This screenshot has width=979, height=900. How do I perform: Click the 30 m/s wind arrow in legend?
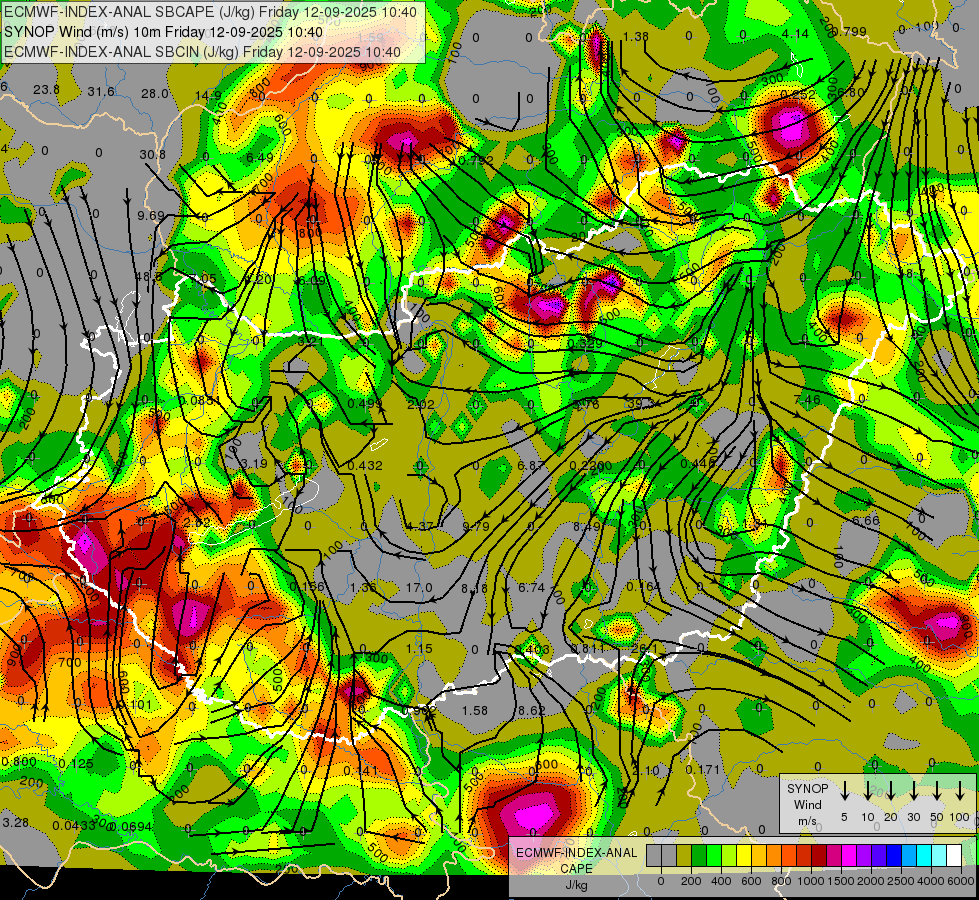coord(913,790)
